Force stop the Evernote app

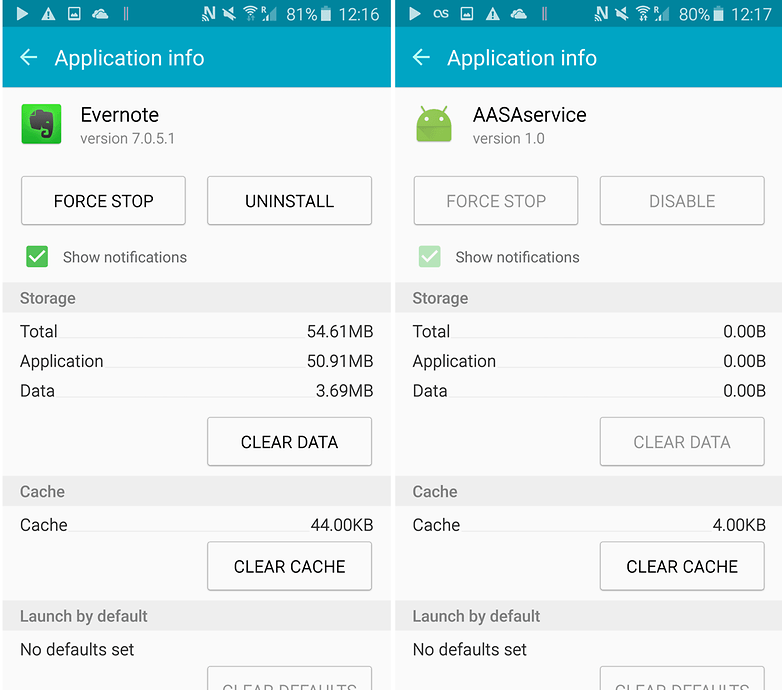[103, 200]
